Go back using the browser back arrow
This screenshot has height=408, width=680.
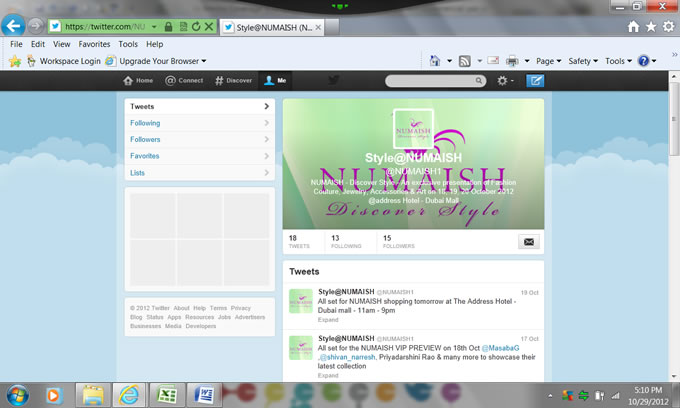click(13, 26)
